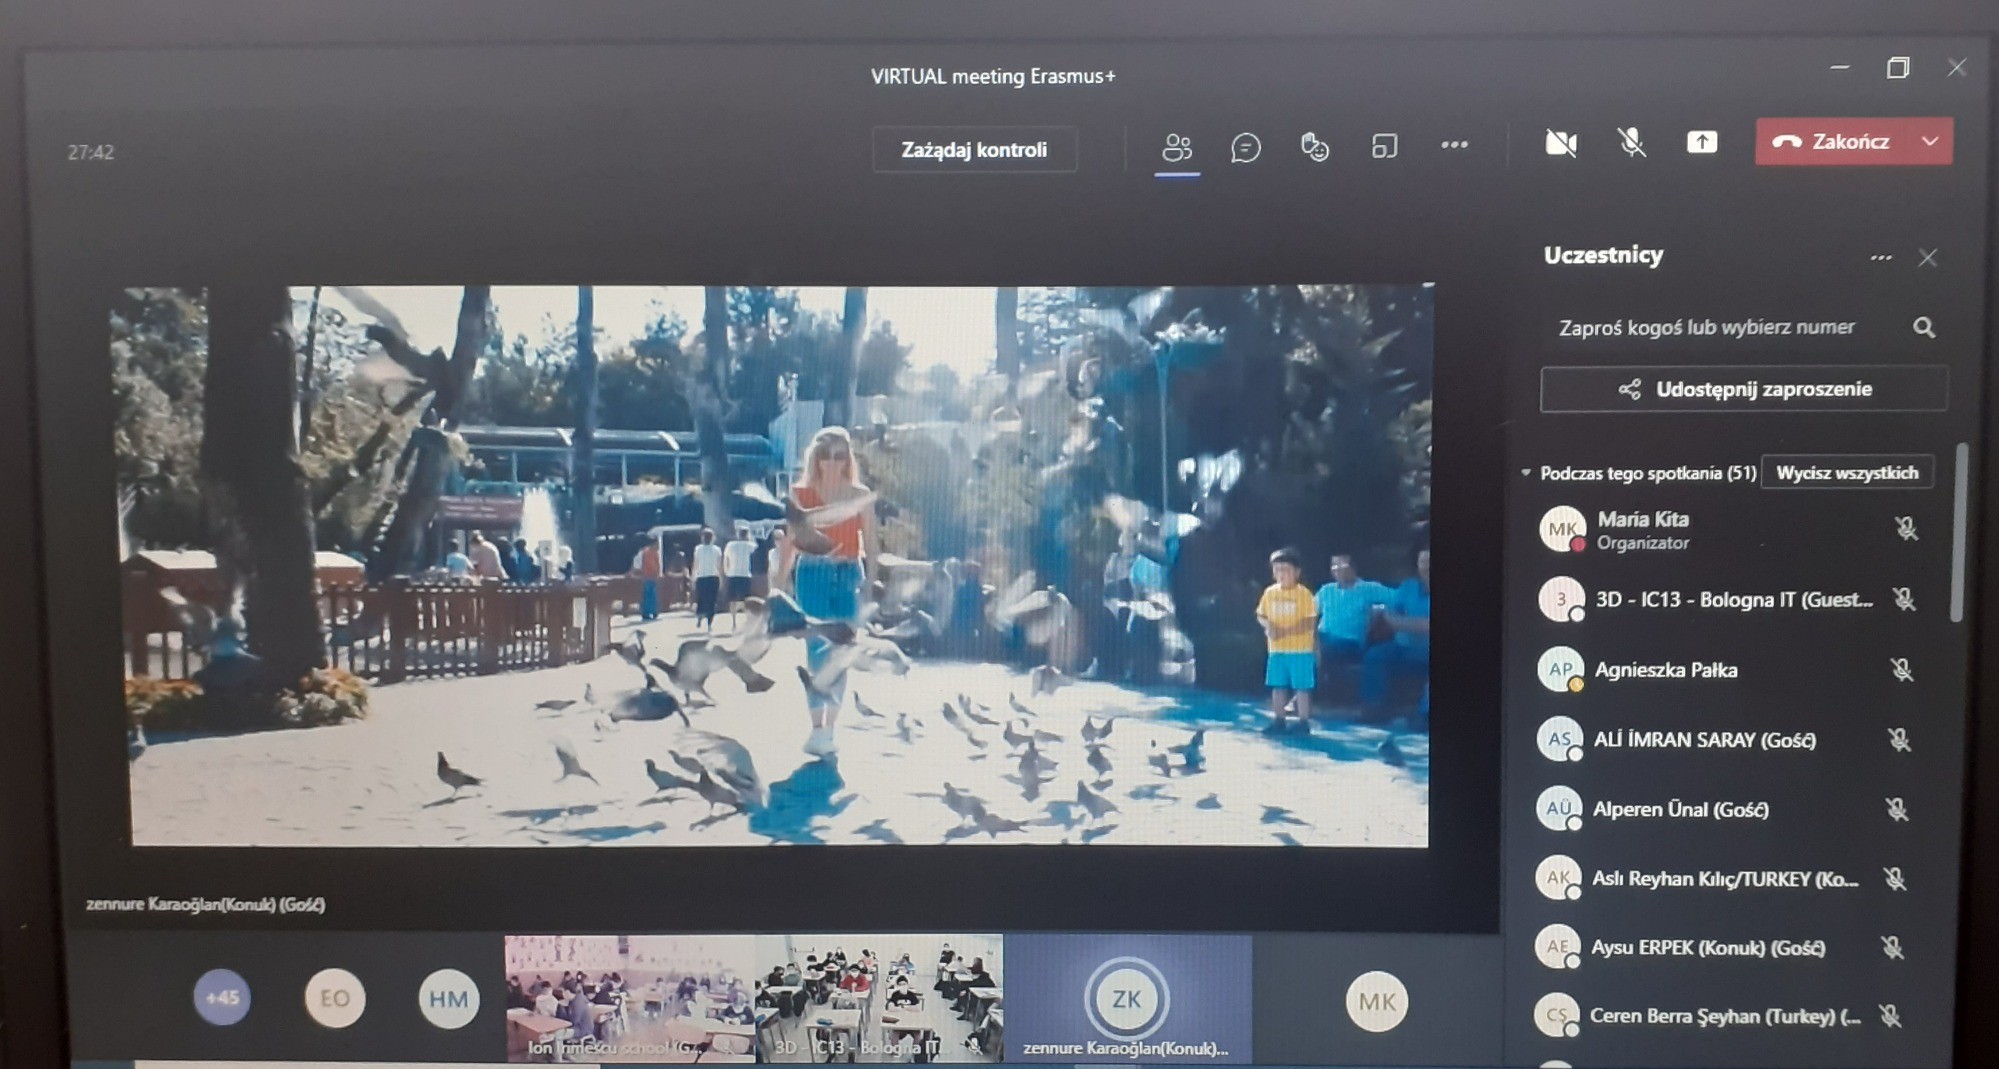Image resolution: width=1999 pixels, height=1069 pixels.
Task: Click the 3D - IC13 Bologna video thumbnail
Action: pyautogui.click(x=878, y=997)
